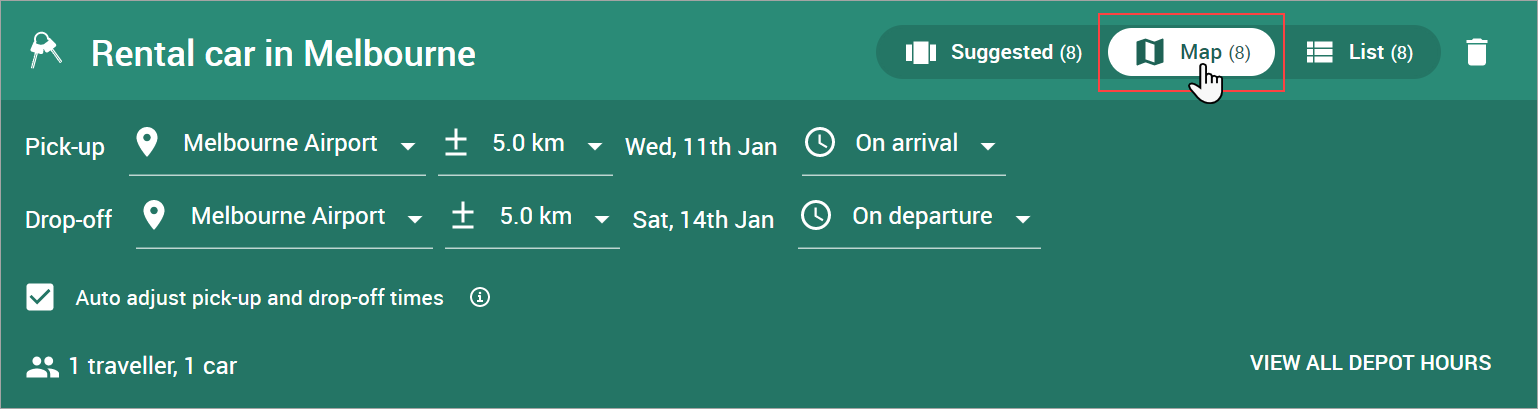Click the drop-off location pin icon
This screenshot has height=409, width=1538.
point(155,216)
